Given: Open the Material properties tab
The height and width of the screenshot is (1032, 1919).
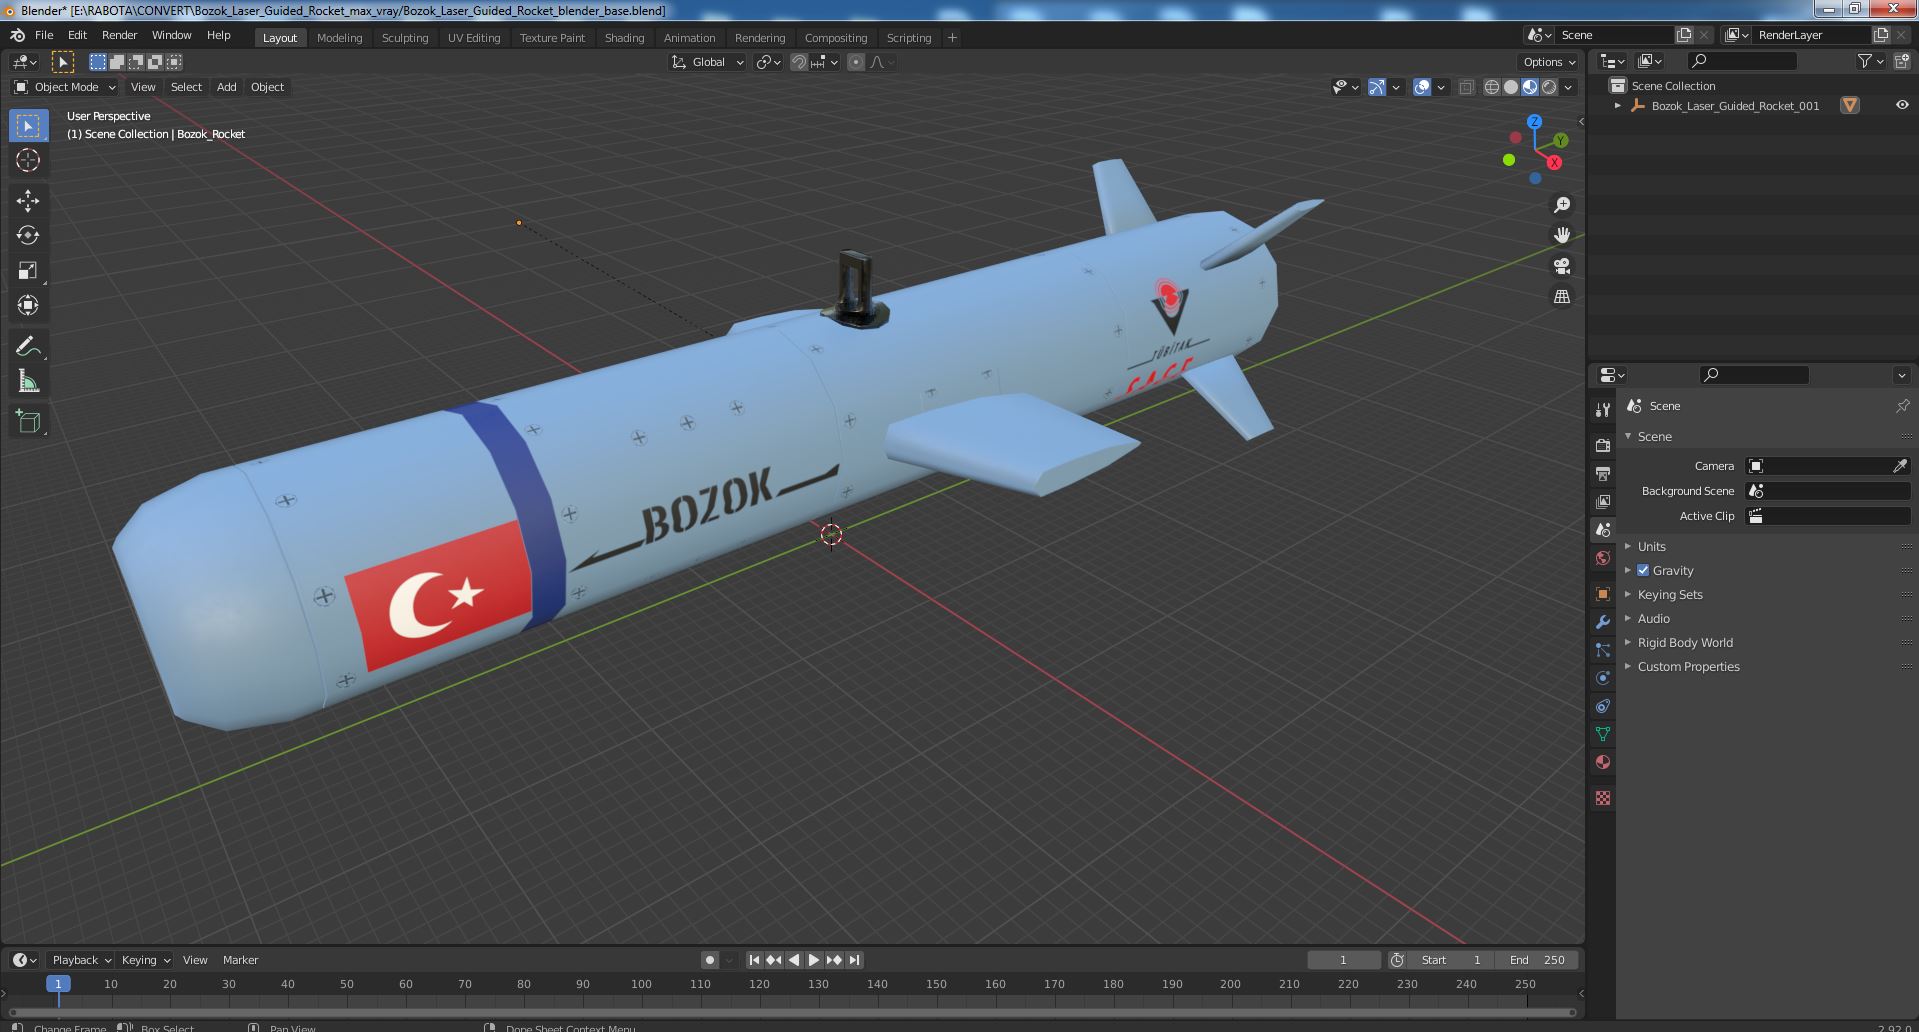Looking at the screenshot, I should click(1603, 762).
